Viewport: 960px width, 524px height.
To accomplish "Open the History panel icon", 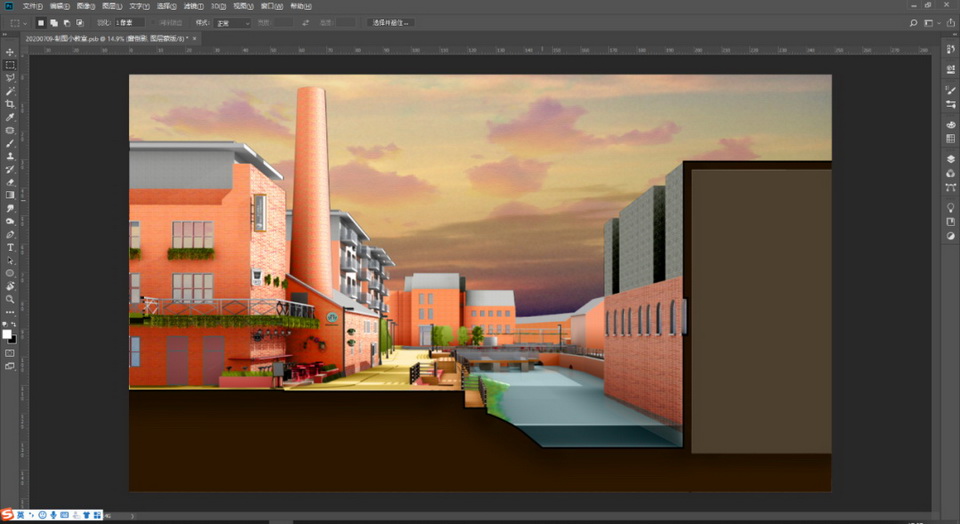I will 950,50.
